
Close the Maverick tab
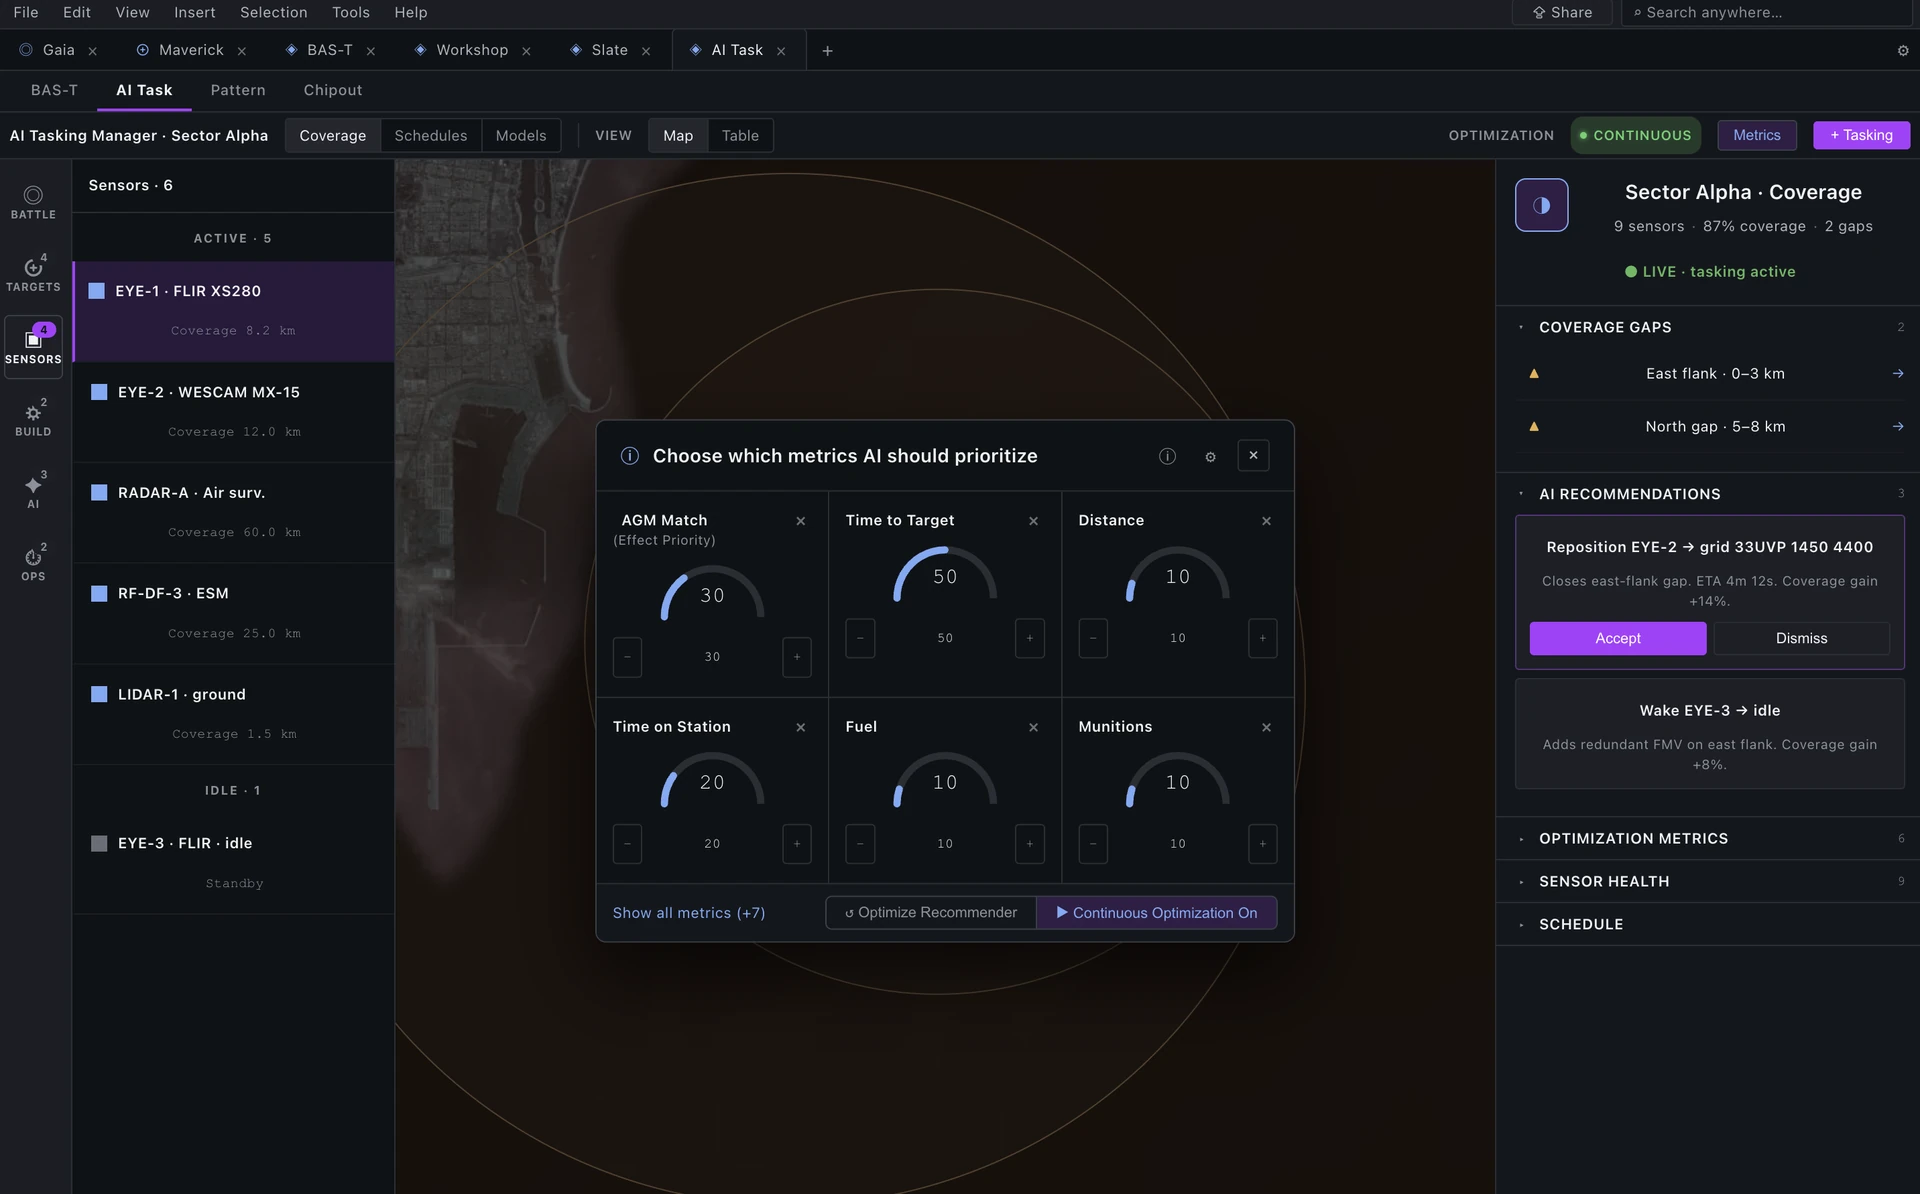click(241, 51)
